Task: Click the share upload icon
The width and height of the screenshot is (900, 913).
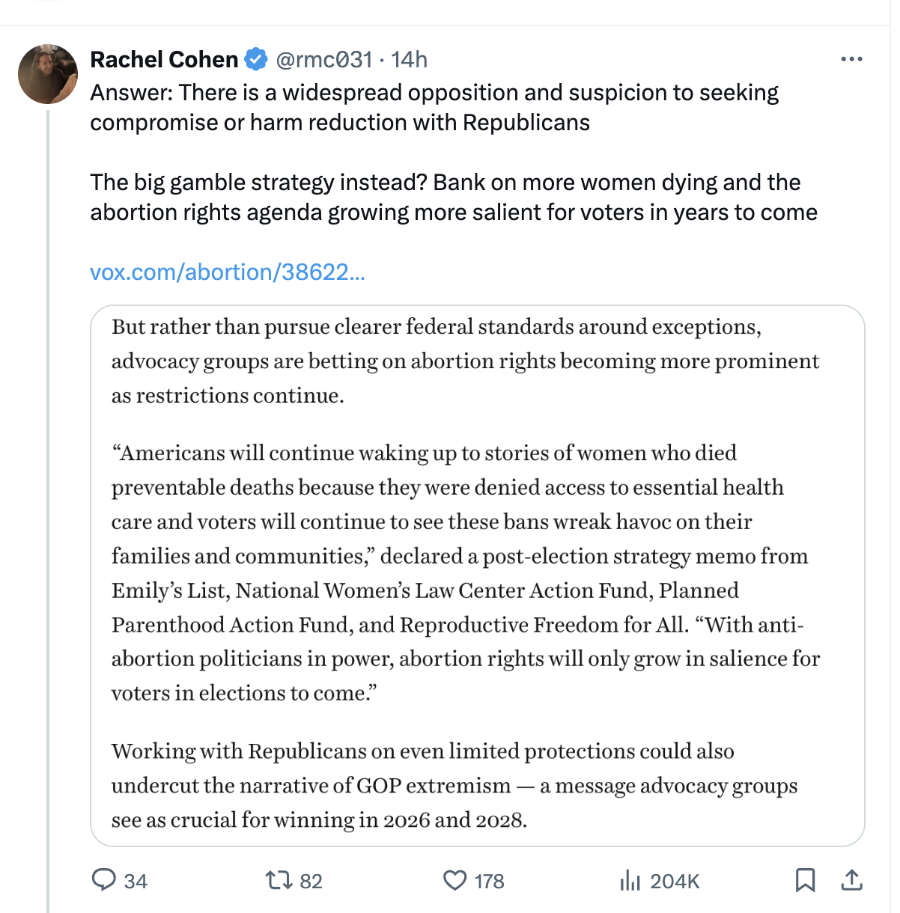Action: [x=852, y=881]
